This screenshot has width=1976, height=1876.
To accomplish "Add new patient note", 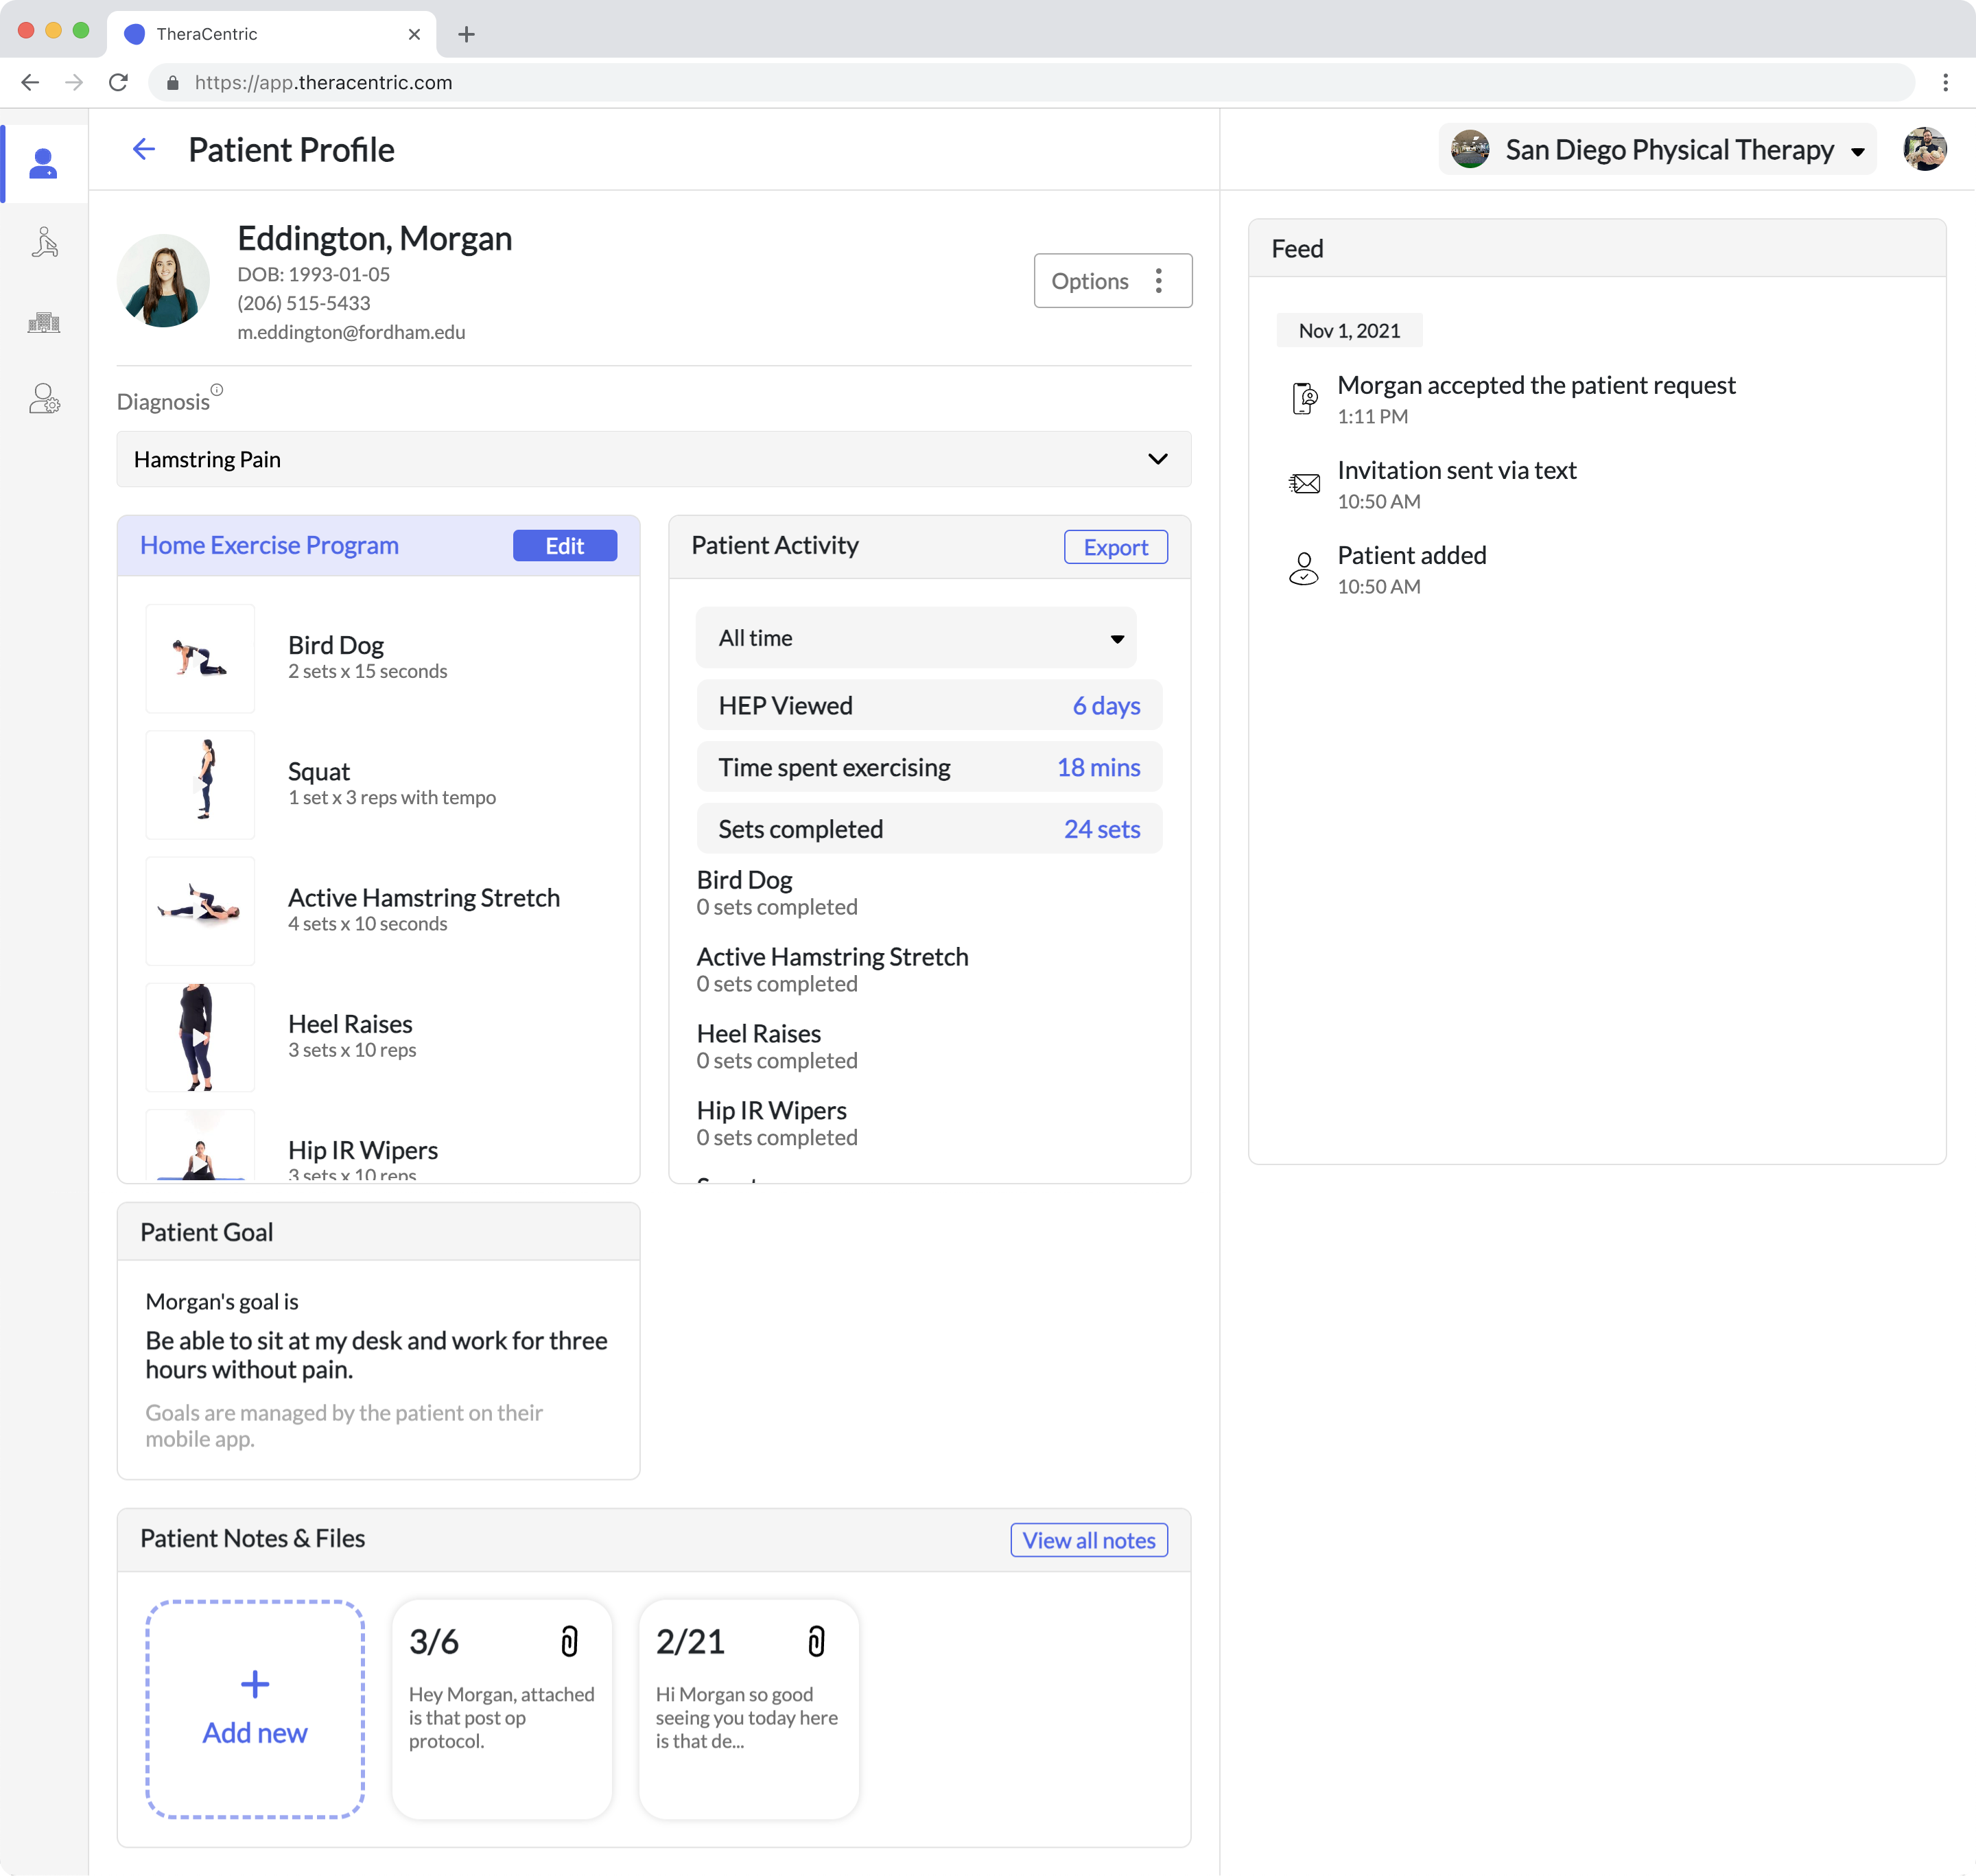I will [255, 1709].
